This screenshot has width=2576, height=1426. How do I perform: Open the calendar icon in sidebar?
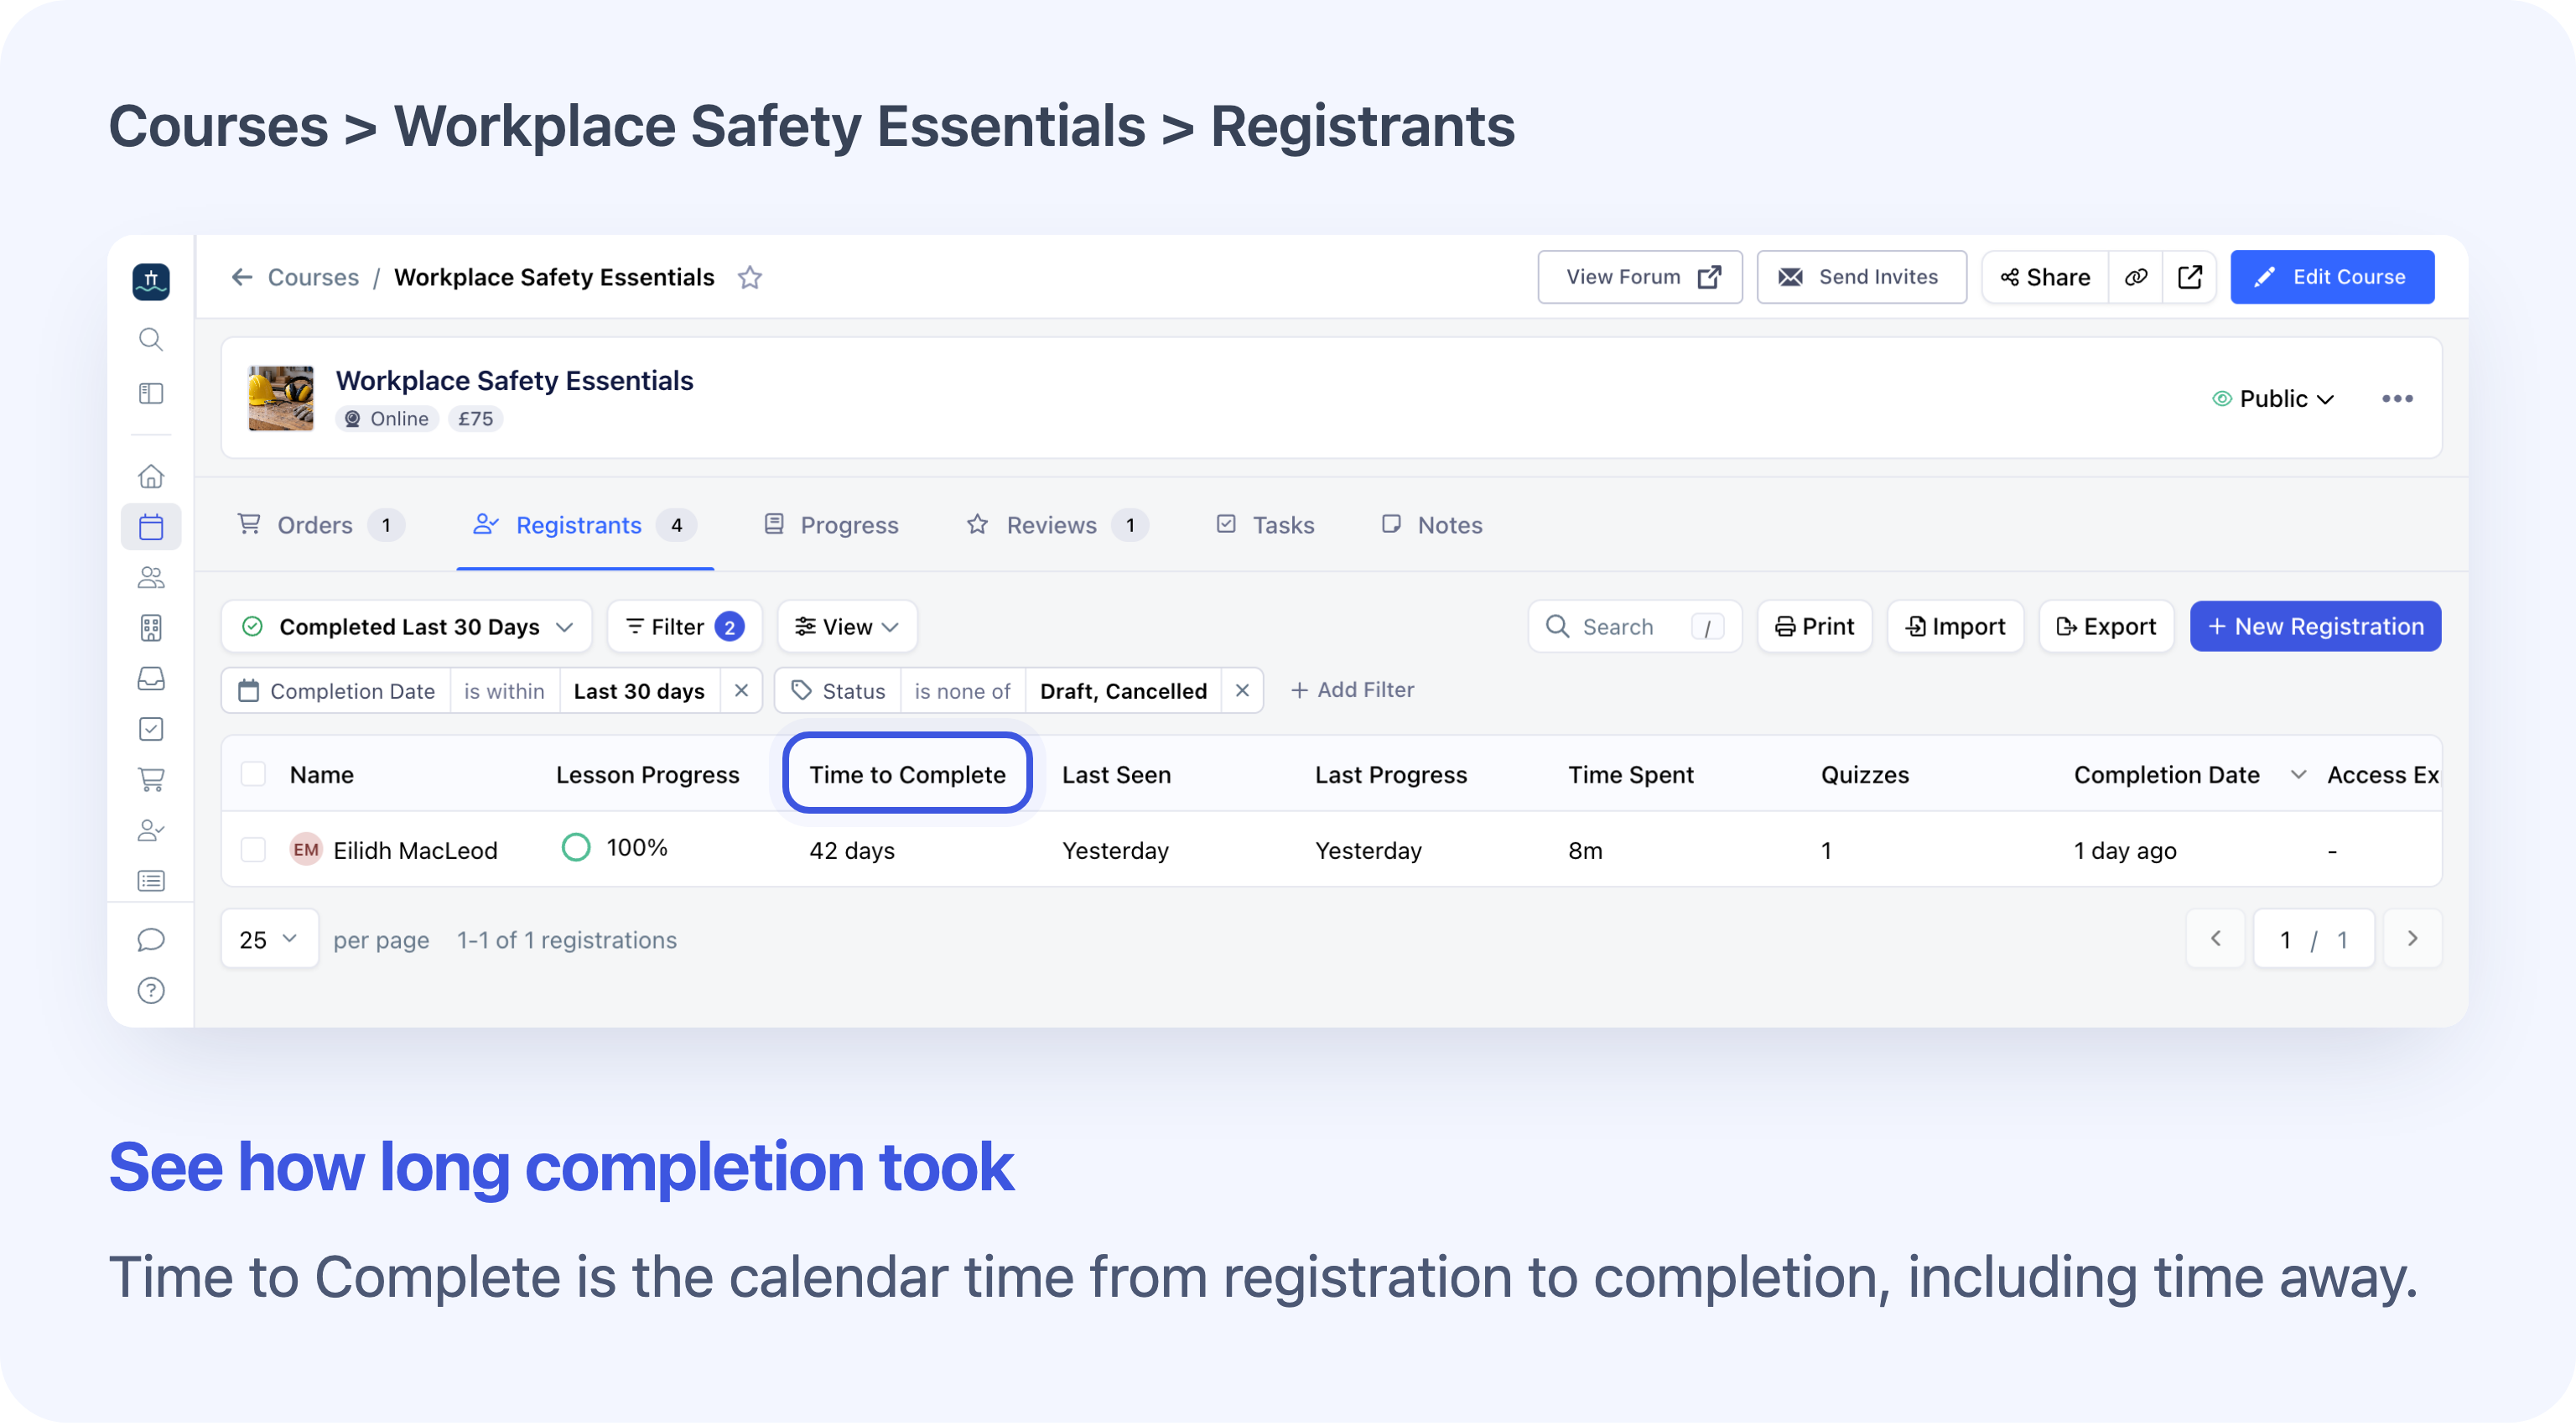[151, 527]
